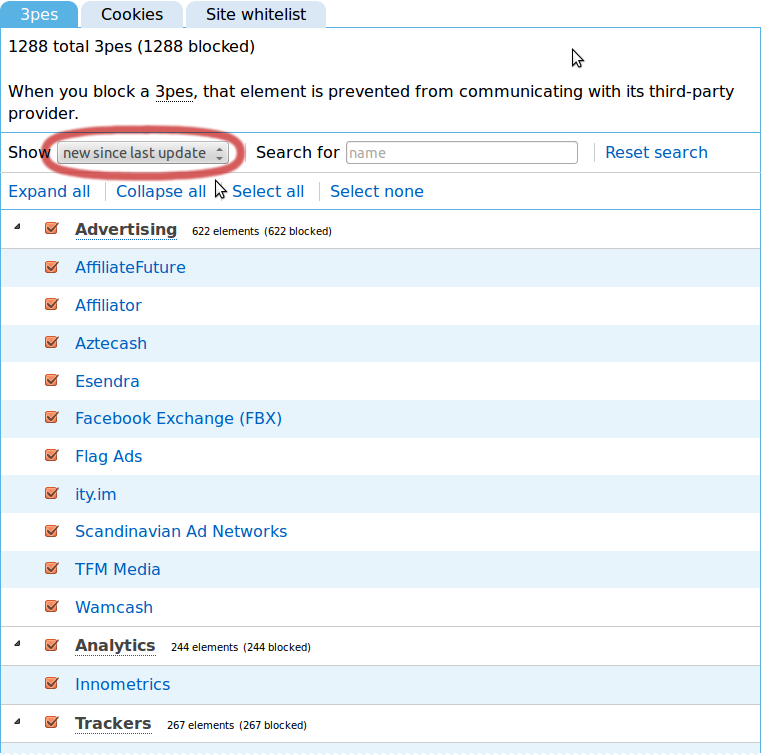Collapse the Advertising category arrow
This screenshot has height=755, width=761.
point(17,229)
